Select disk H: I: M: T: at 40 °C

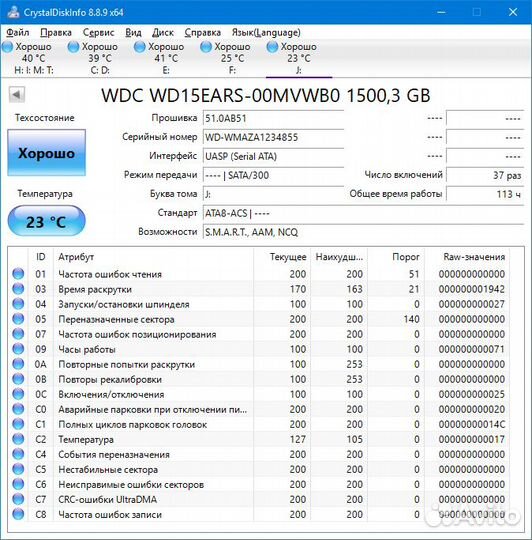[x=33, y=58]
